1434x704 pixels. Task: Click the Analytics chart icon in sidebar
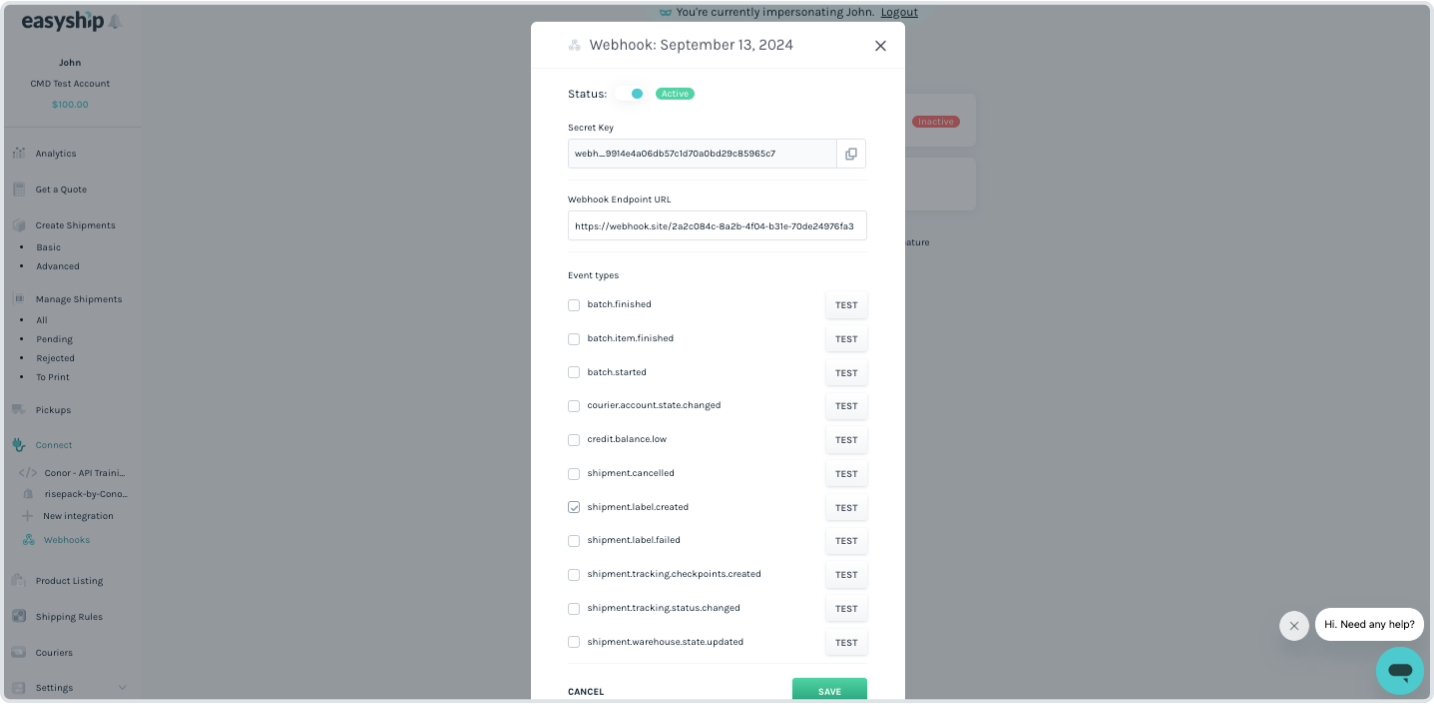19,153
